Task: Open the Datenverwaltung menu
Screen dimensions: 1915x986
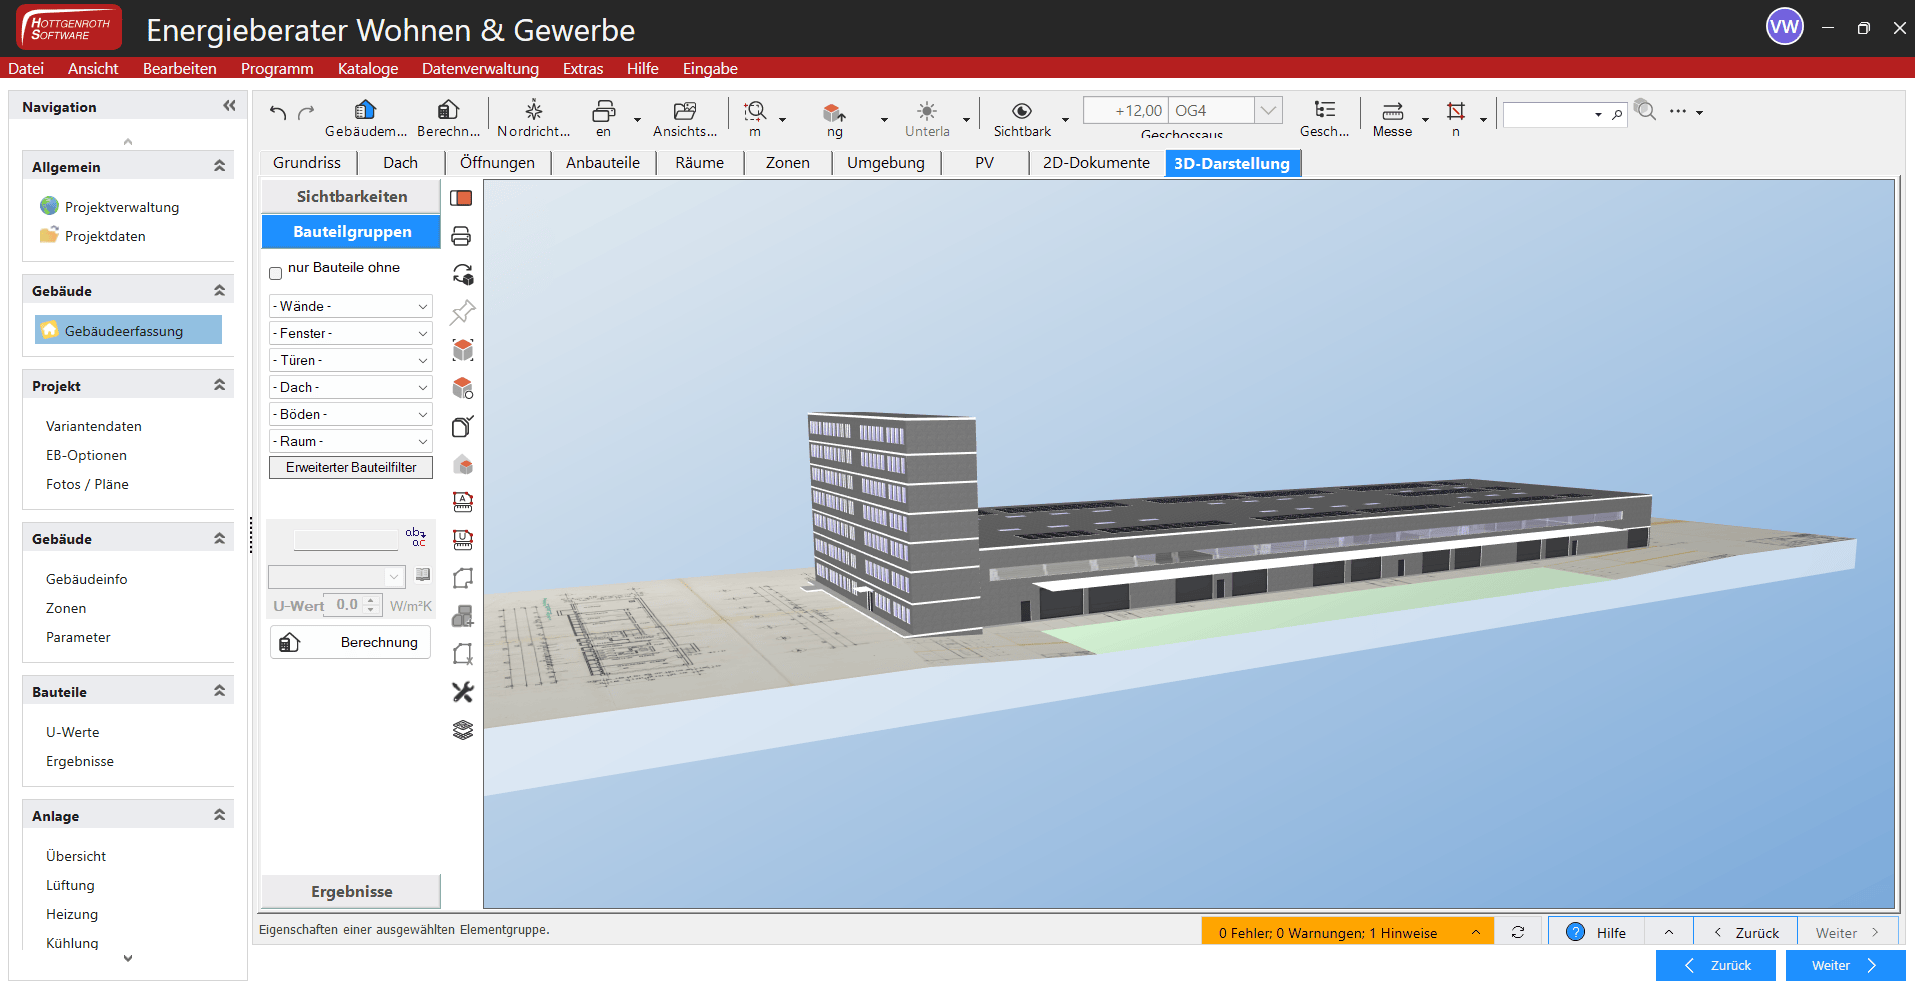Action: [480, 68]
